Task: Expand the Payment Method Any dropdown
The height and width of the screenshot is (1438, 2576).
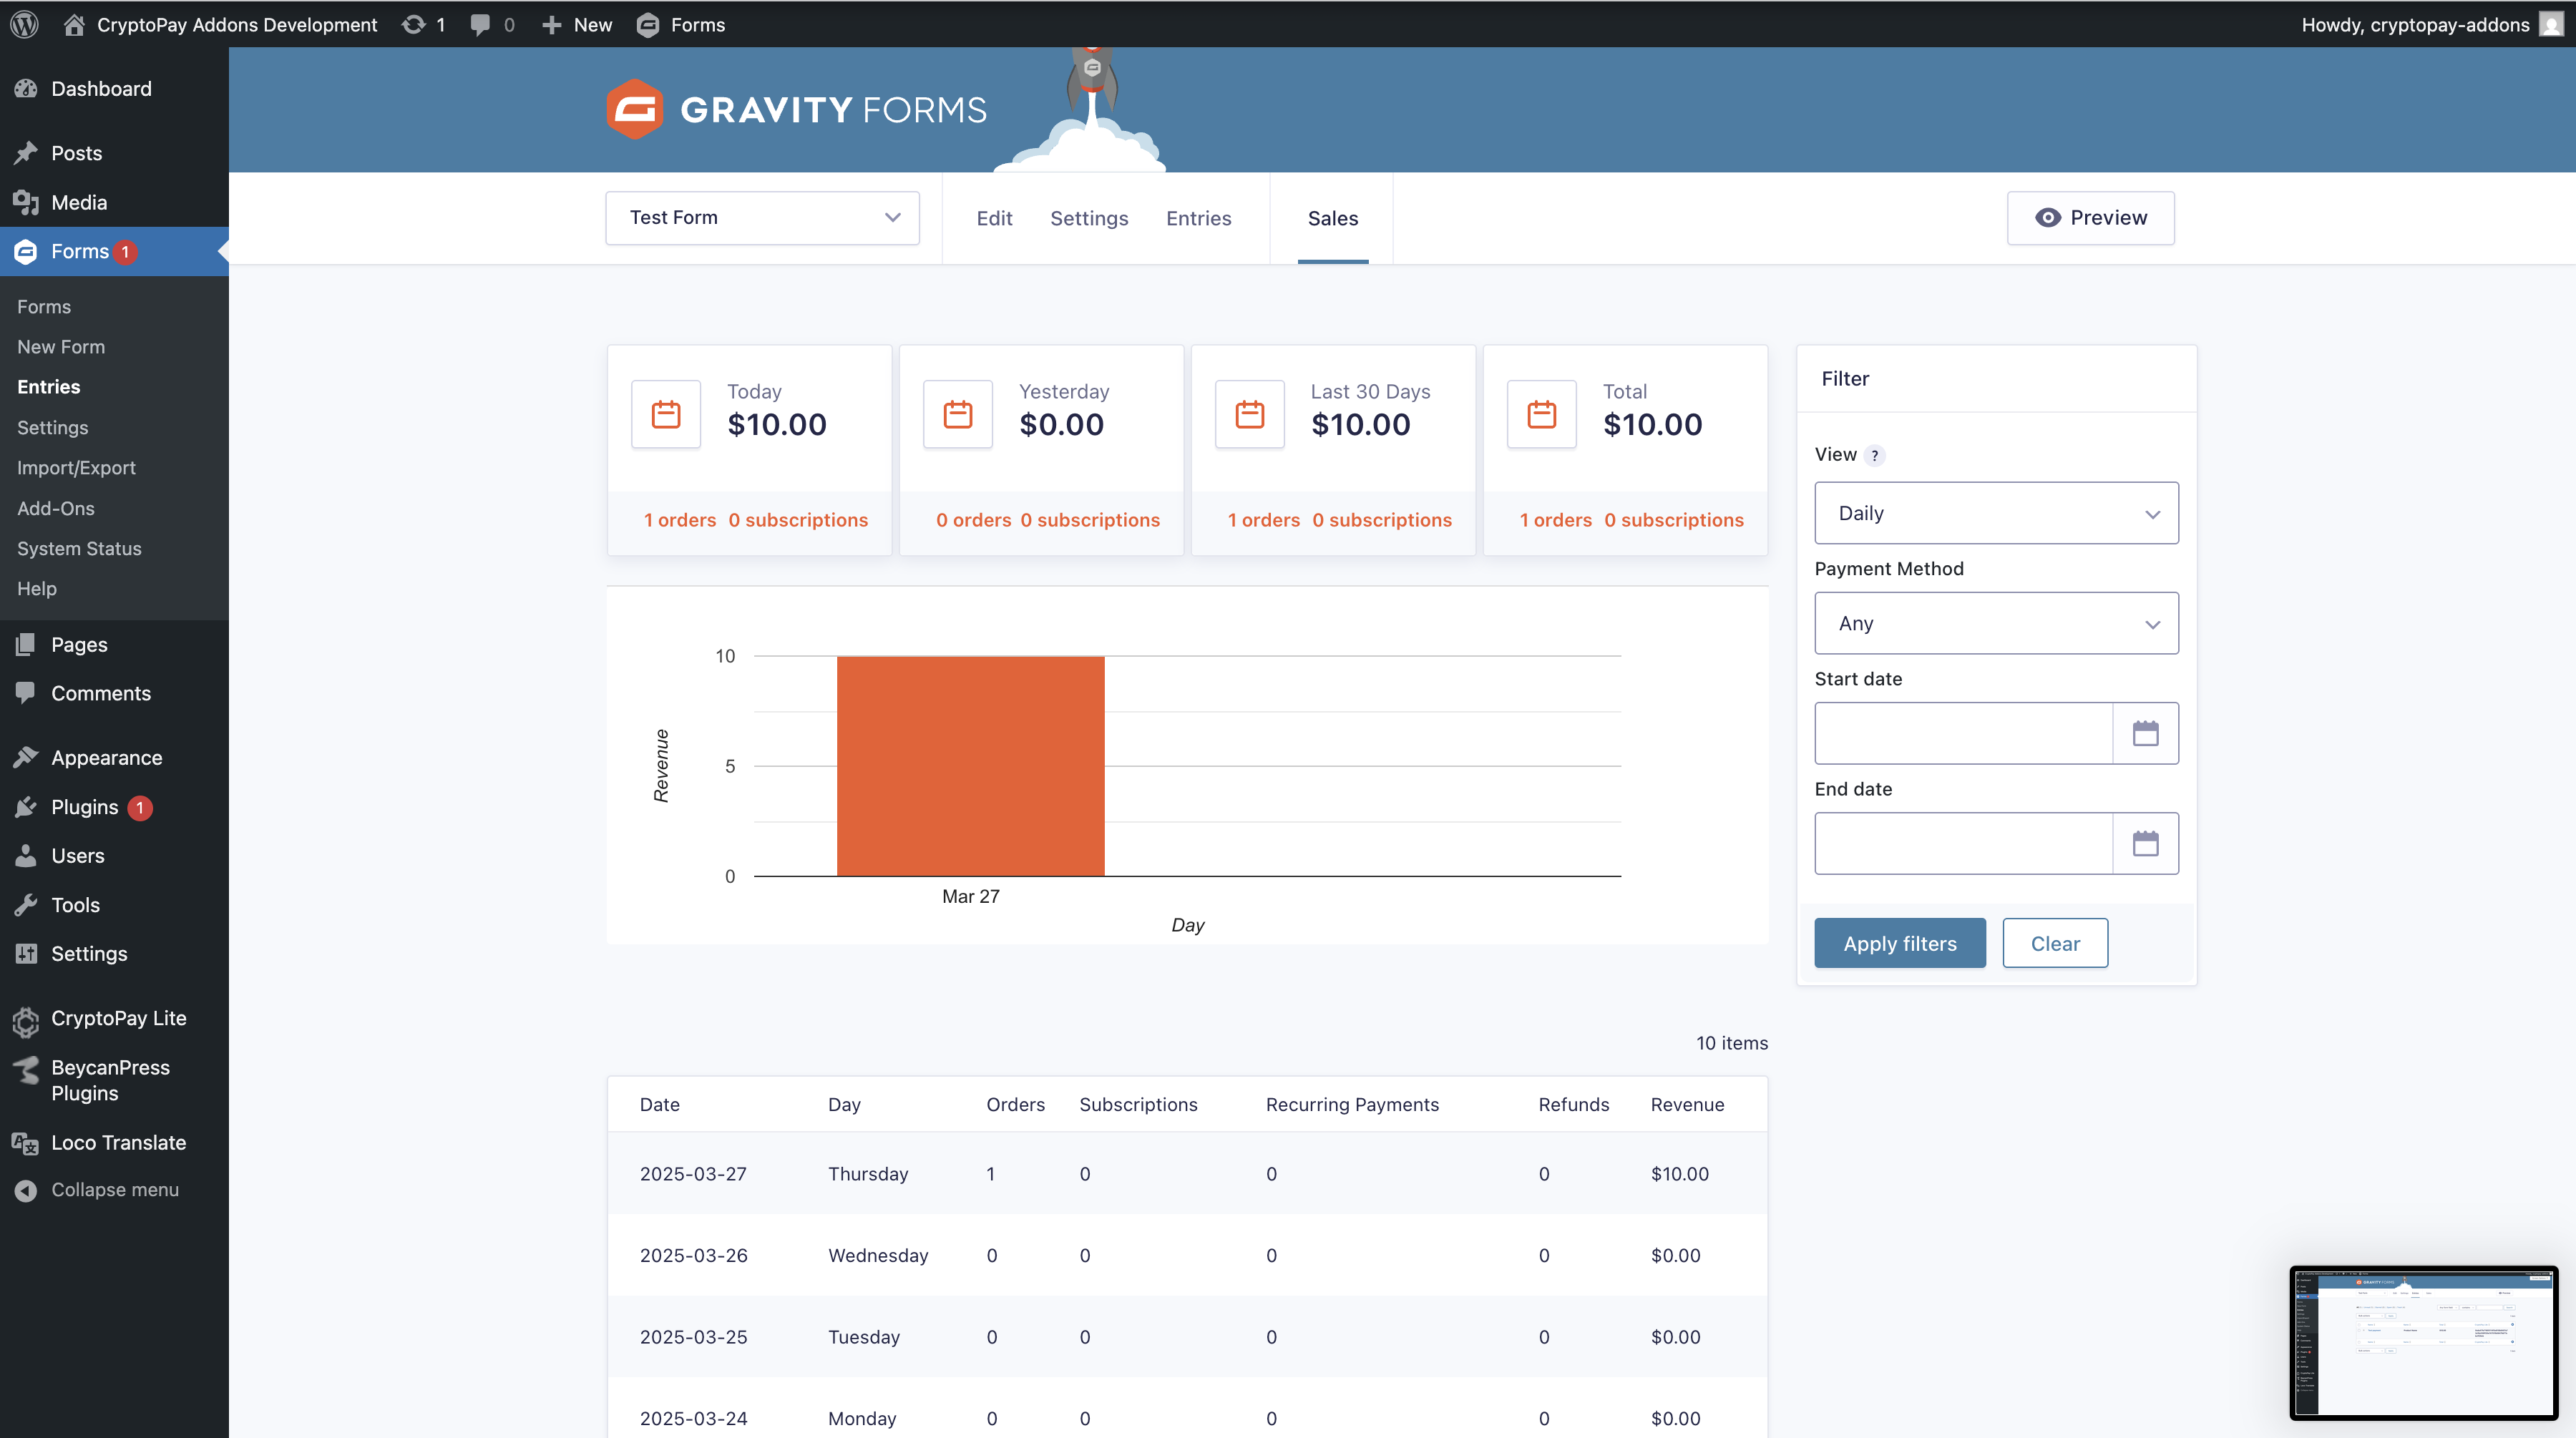Action: [x=1995, y=623]
